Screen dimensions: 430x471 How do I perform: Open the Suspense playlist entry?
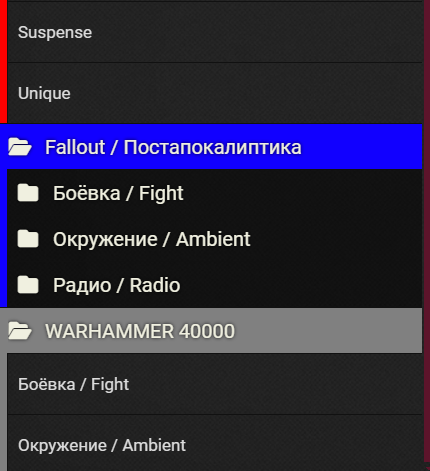click(215, 32)
